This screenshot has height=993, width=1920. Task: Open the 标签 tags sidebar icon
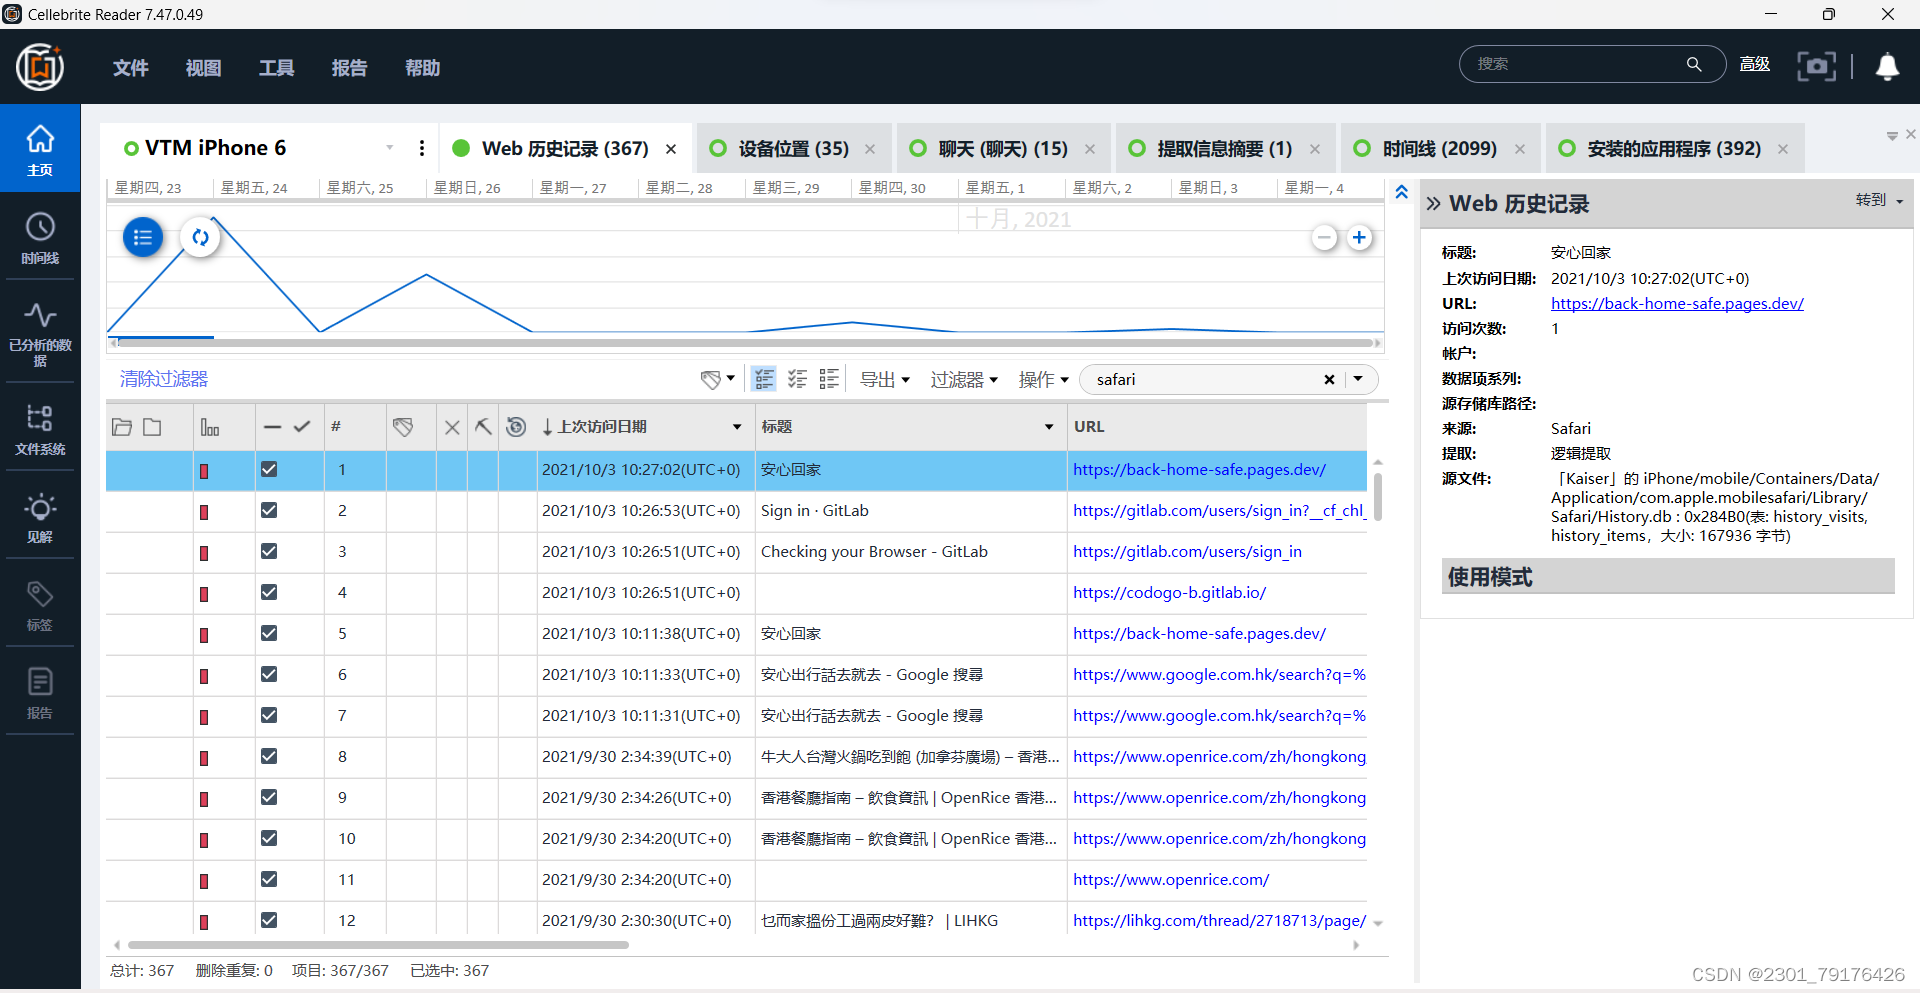pyautogui.click(x=40, y=605)
